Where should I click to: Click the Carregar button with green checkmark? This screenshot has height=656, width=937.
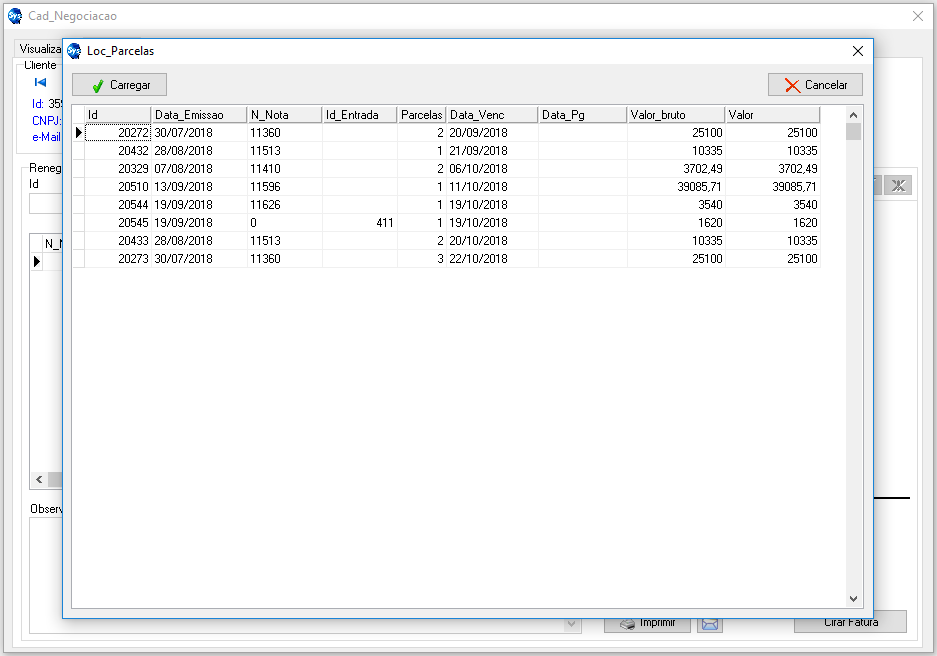(x=119, y=85)
